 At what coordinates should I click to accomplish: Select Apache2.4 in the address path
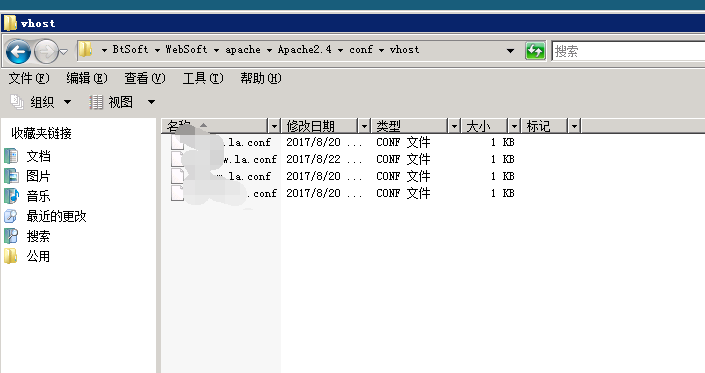(304, 49)
